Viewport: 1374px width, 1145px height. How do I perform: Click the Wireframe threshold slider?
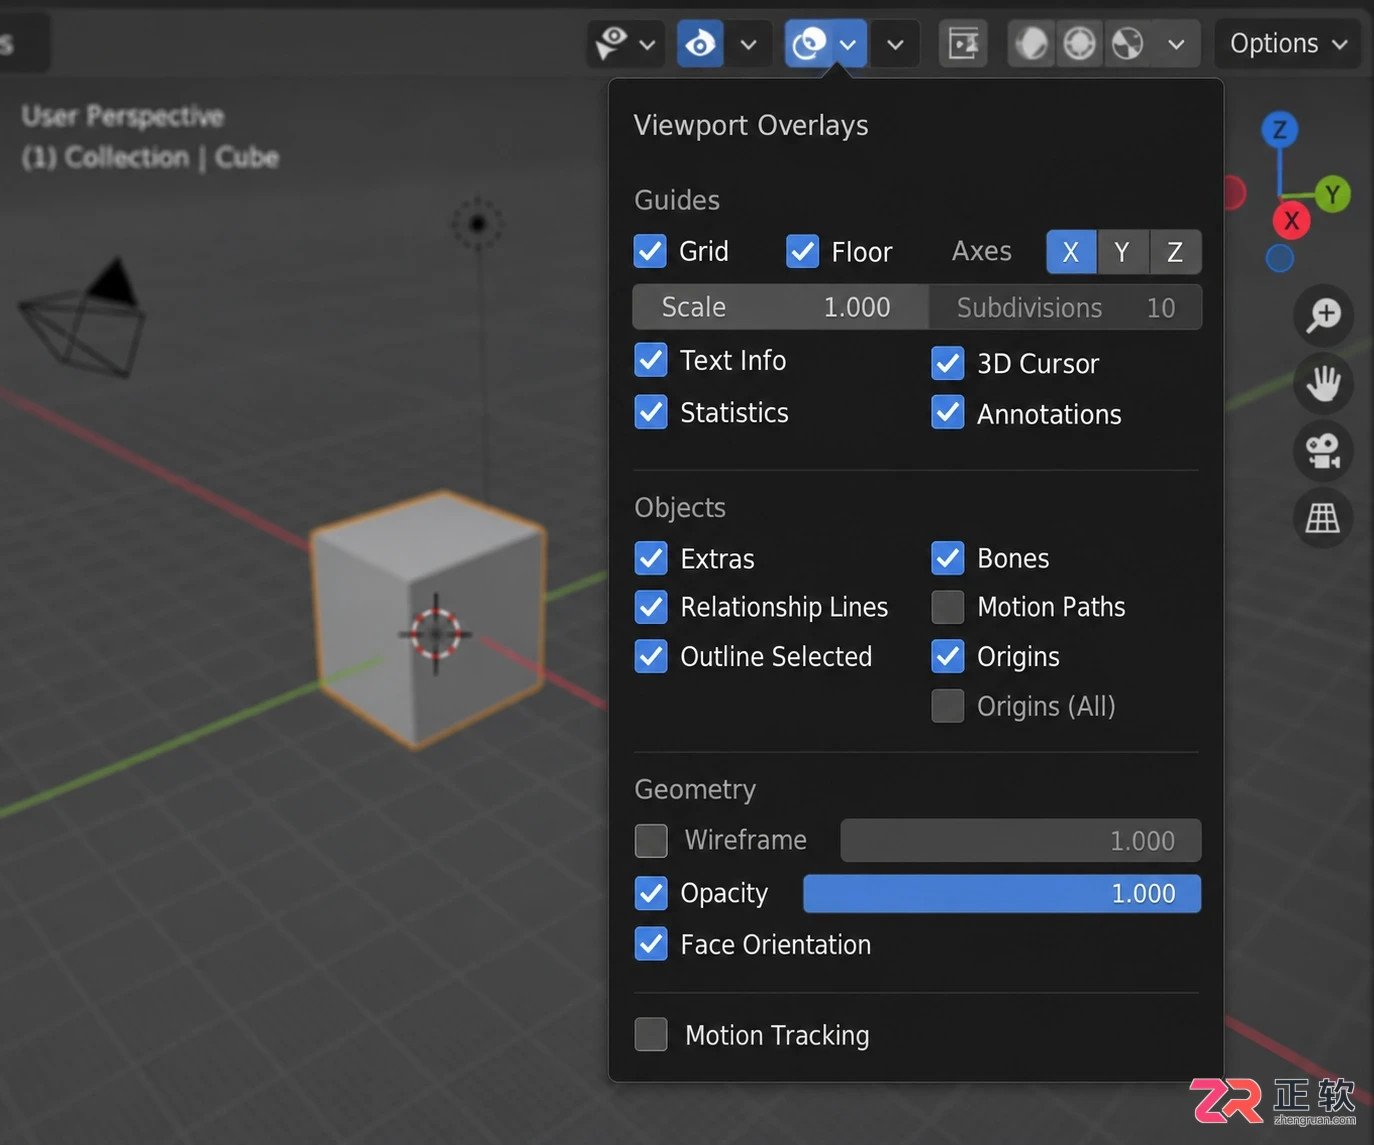coord(1021,840)
